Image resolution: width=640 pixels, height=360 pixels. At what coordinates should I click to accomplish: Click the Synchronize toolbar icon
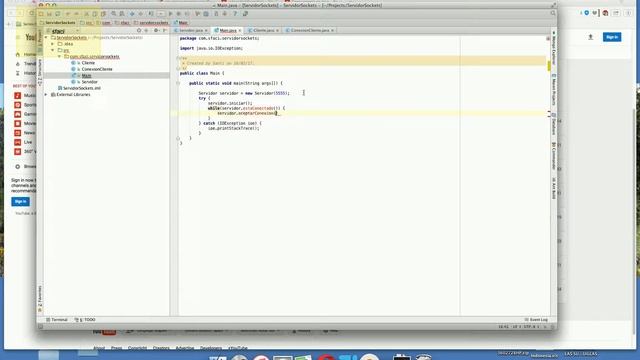tap(58, 14)
